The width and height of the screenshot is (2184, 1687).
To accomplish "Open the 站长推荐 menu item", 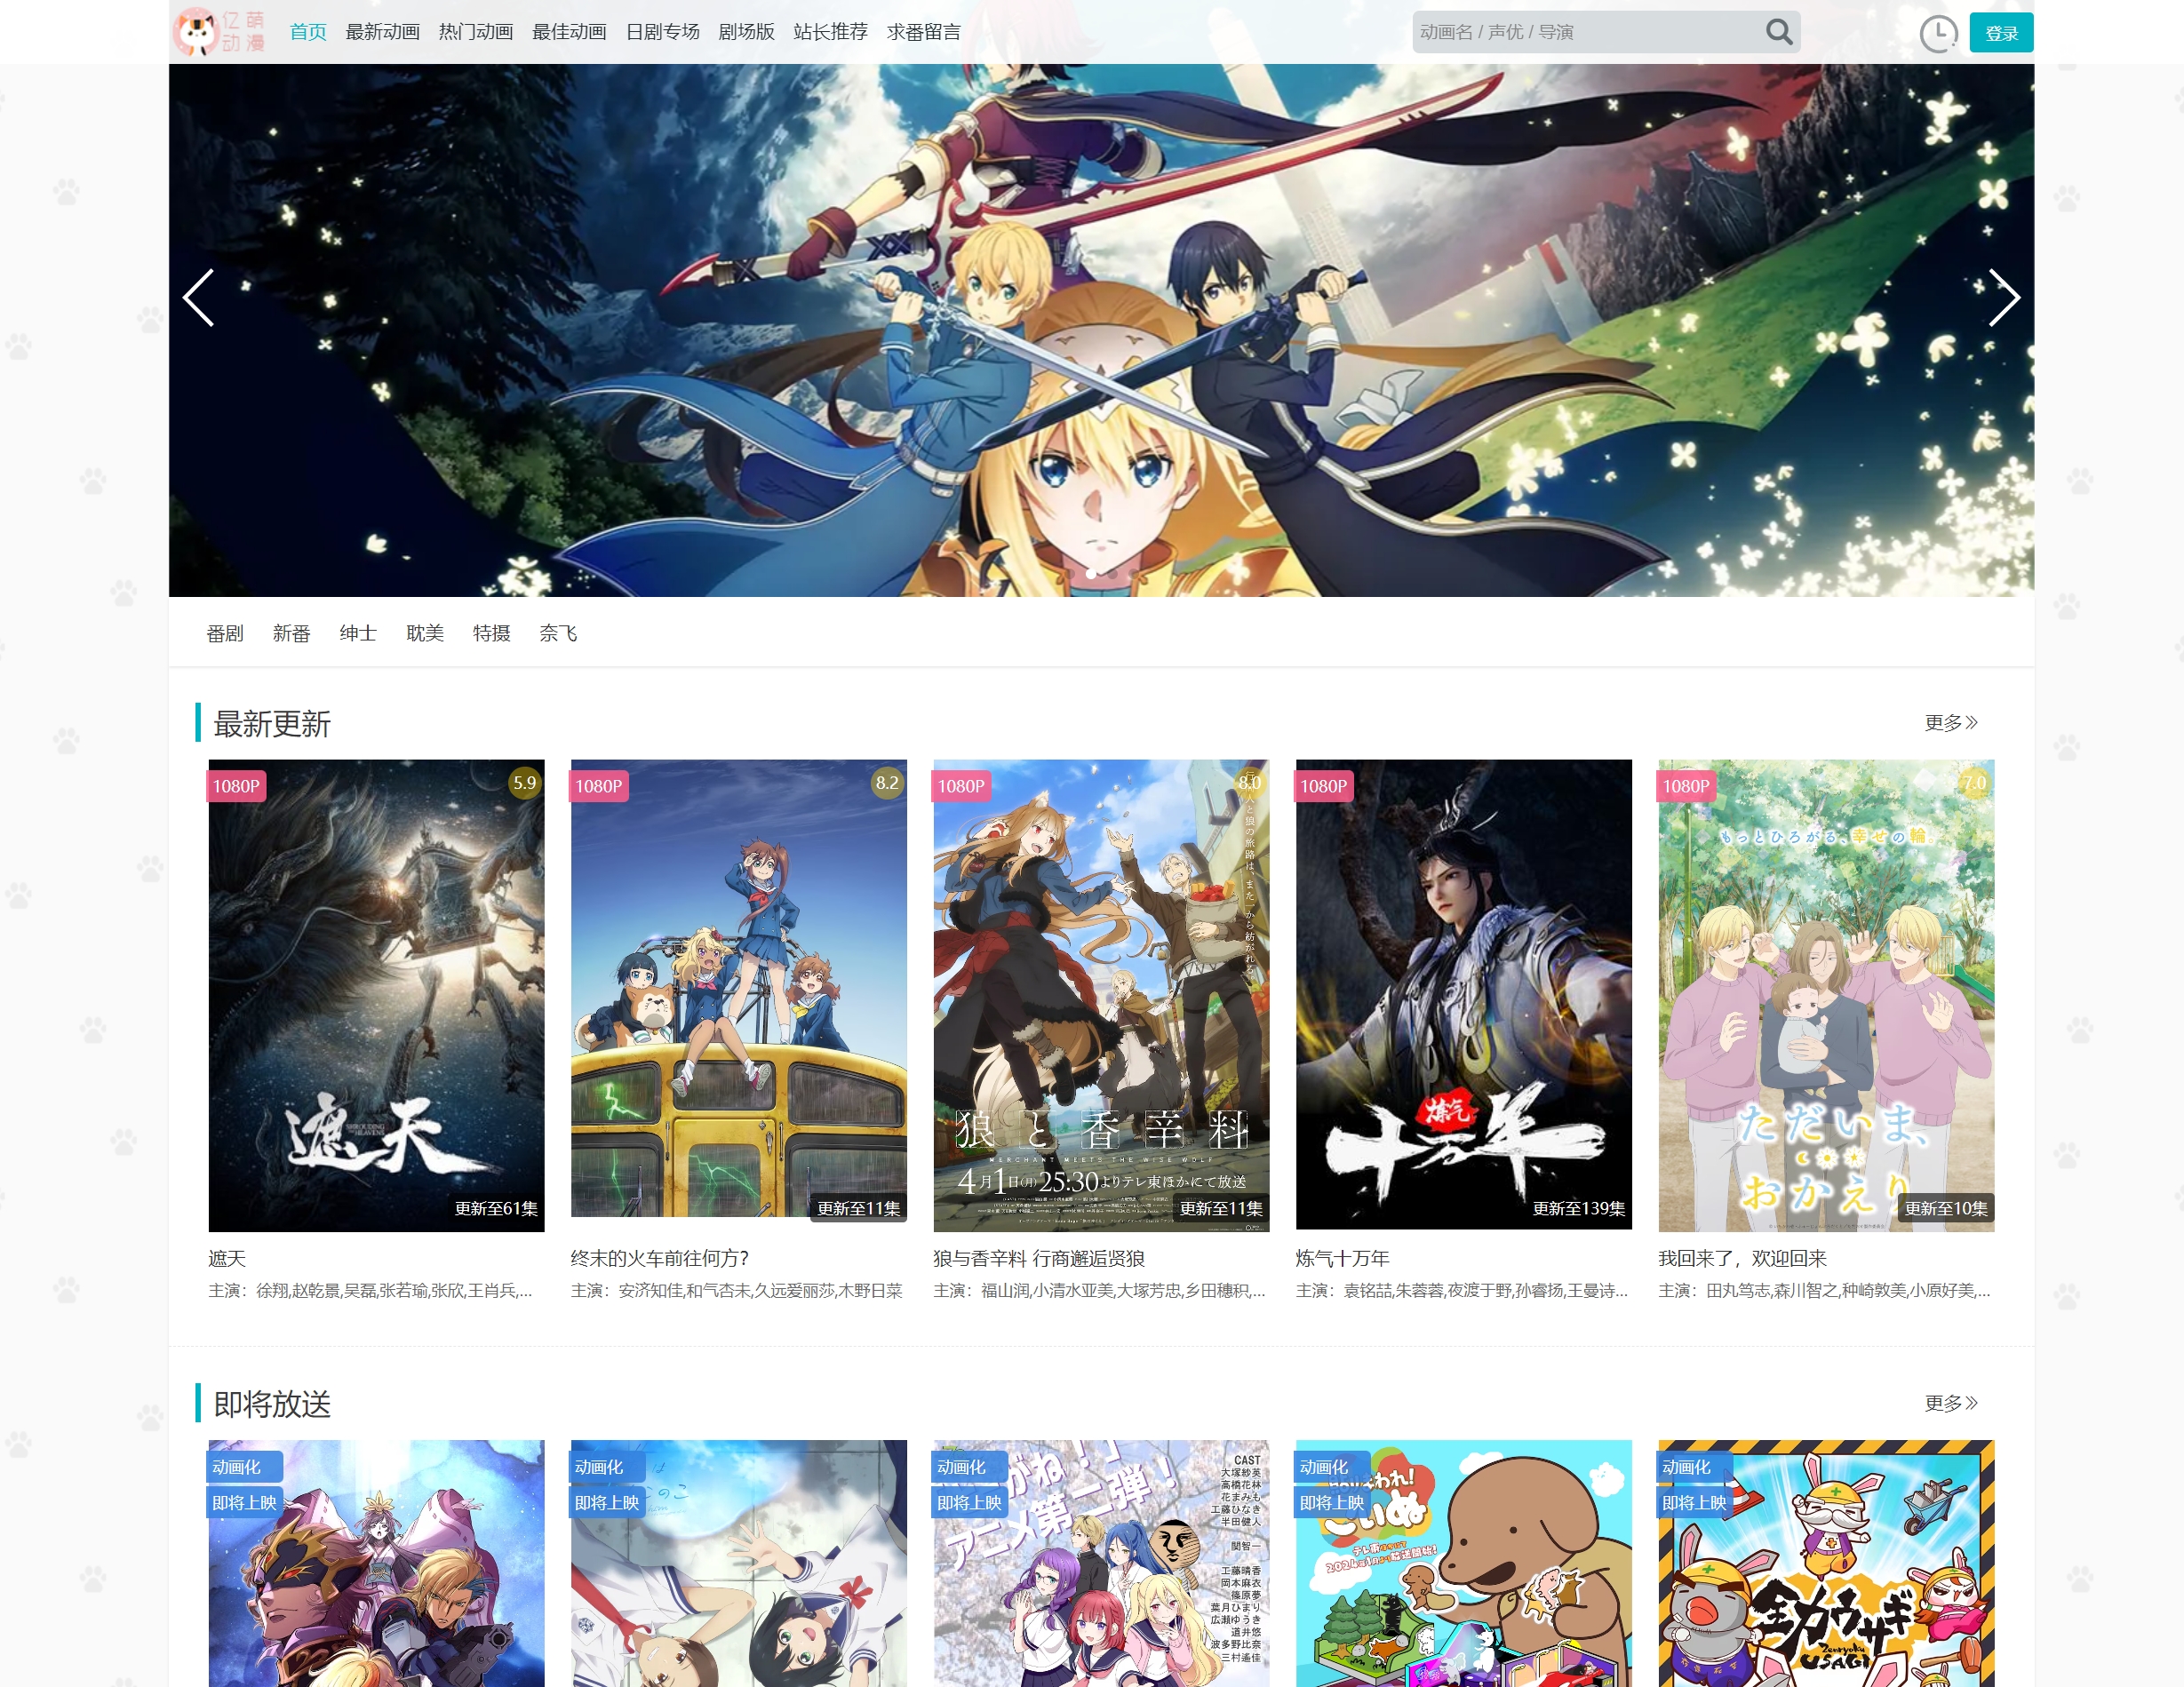I will (x=830, y=32).
